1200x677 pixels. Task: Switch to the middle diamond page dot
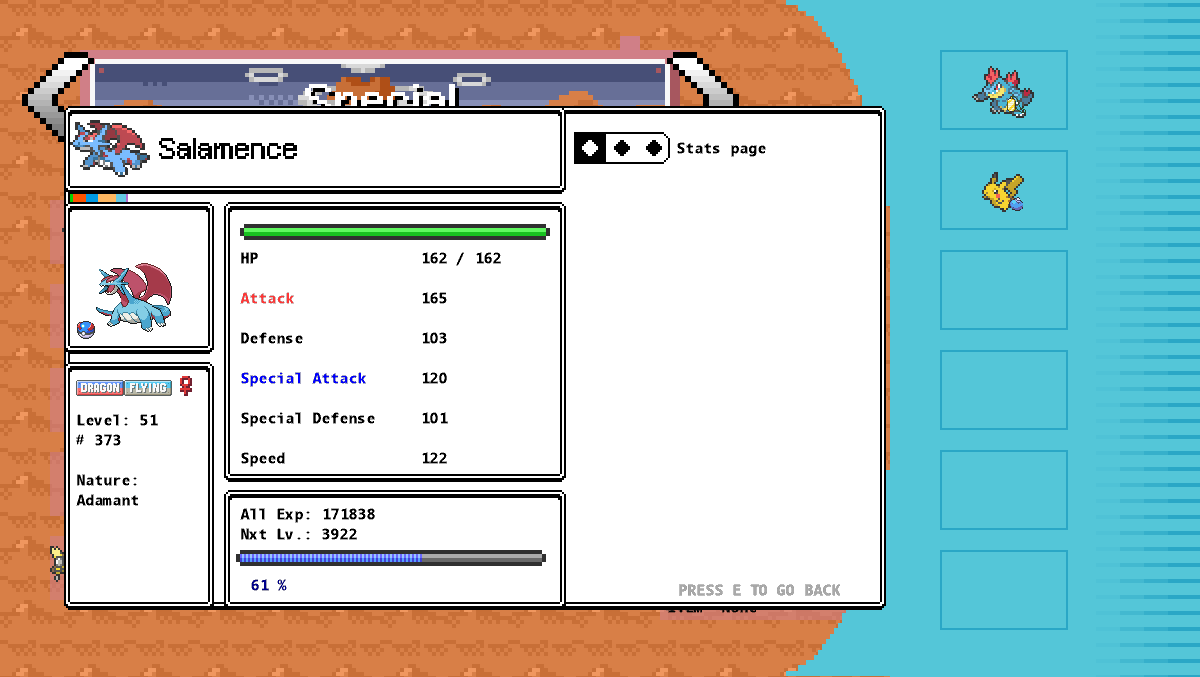point(622,148)
